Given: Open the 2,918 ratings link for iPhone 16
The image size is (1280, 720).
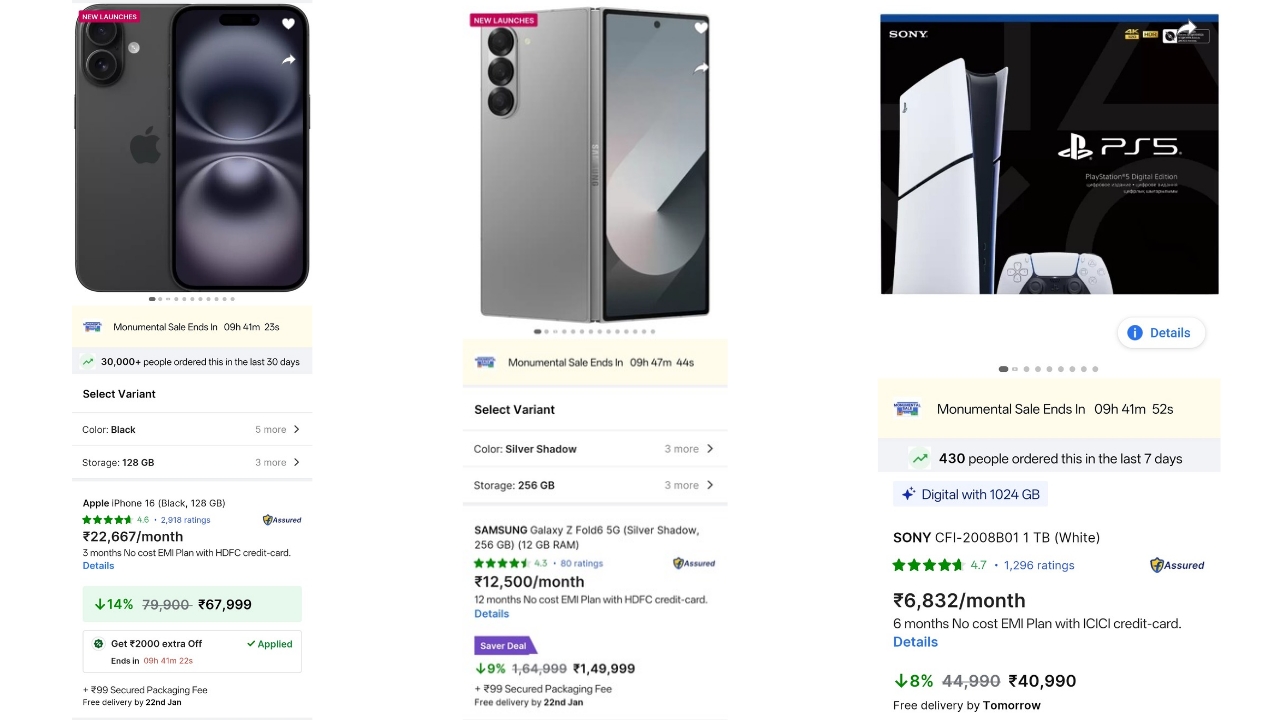Looking at the screenshot, I should pyautogui.click(x=184, y=519).
